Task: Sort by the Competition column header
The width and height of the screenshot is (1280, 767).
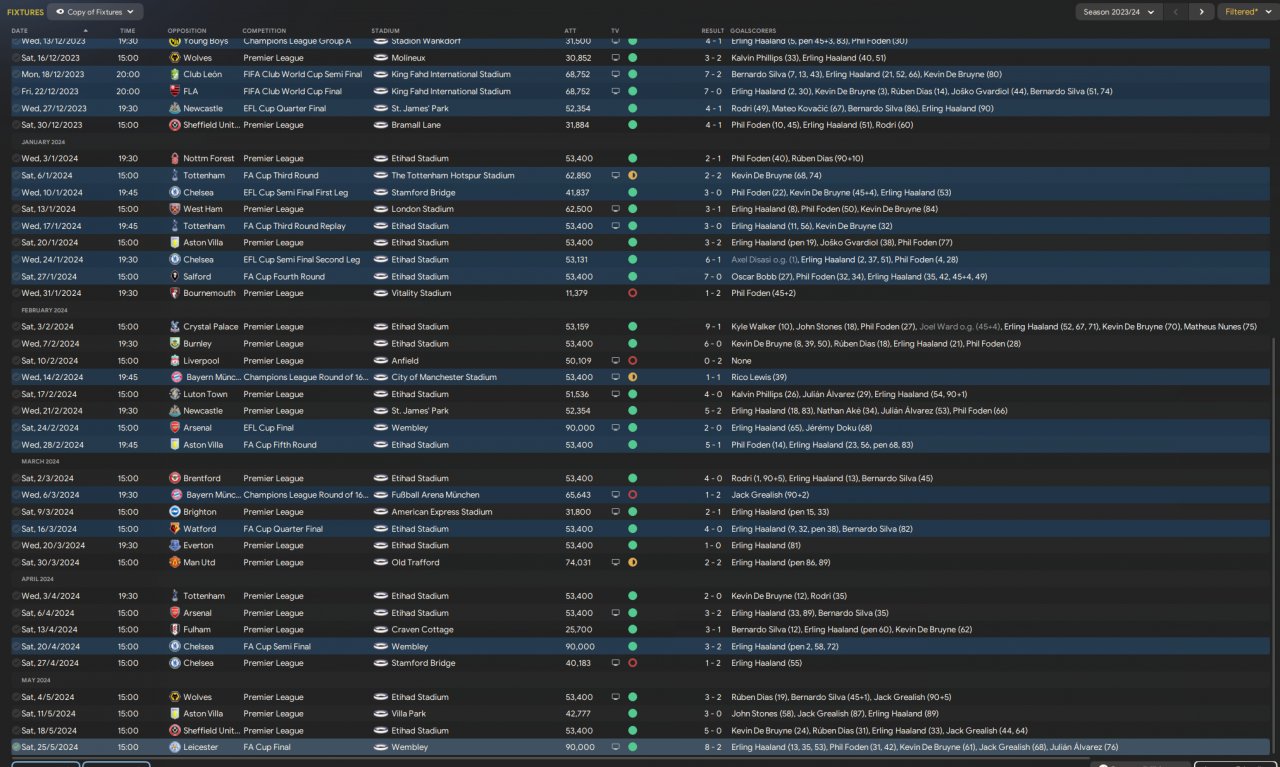Action: 264,31
